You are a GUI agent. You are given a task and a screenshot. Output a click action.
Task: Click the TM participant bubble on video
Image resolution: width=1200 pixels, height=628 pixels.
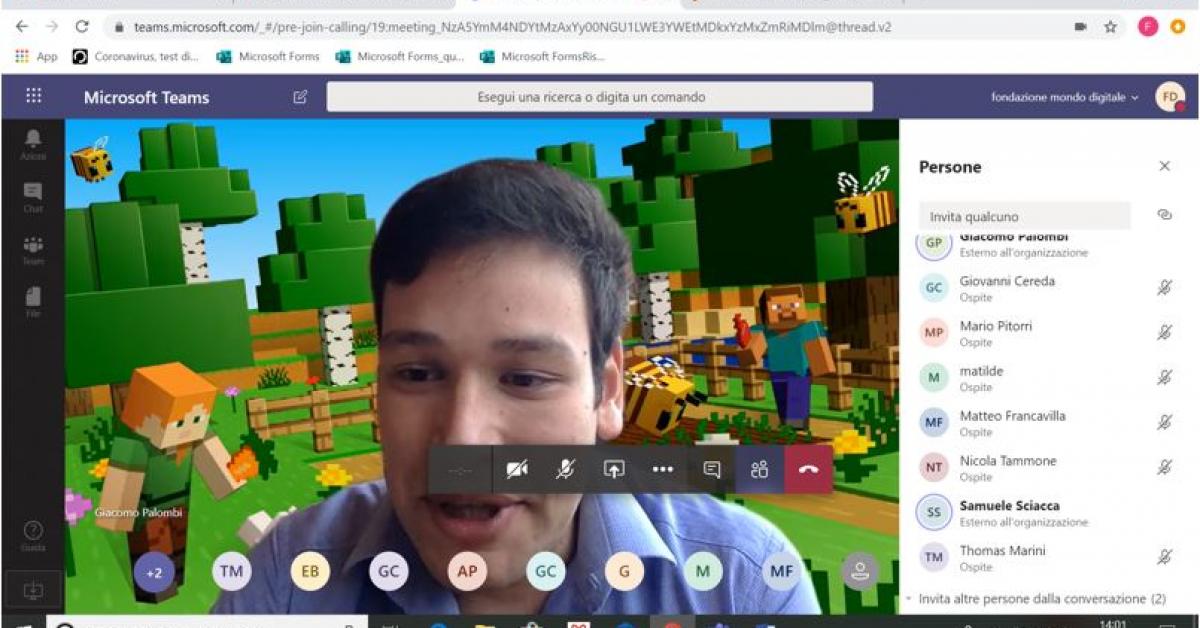tap(232, 571)
